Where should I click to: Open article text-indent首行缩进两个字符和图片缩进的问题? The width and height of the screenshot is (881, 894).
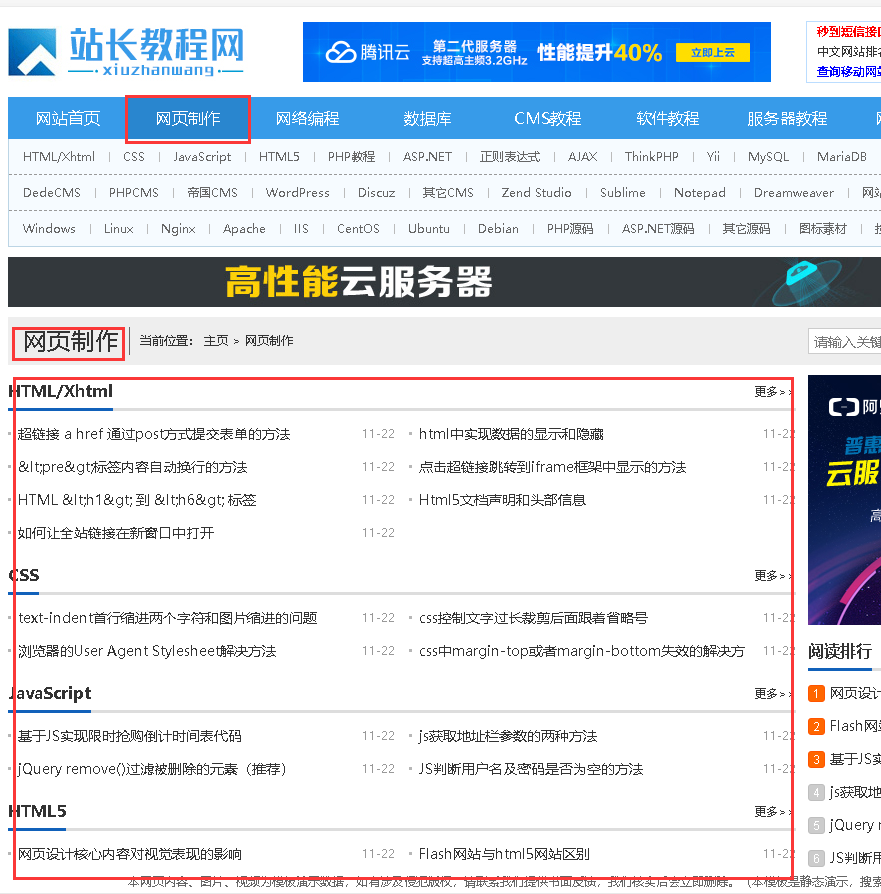tap(168, 619)
